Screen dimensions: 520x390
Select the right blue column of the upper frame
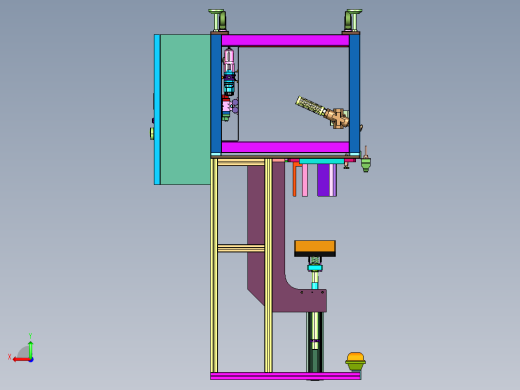click(354, 93)
